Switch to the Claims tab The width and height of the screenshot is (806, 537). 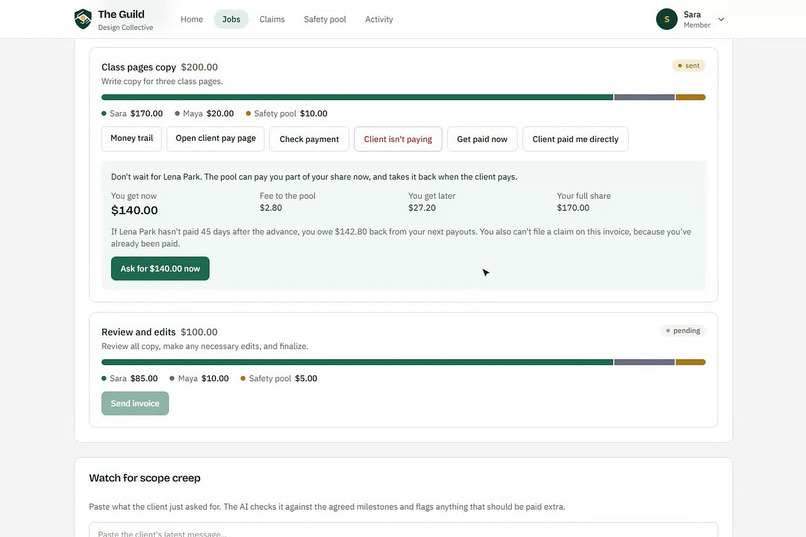(272, 19)
